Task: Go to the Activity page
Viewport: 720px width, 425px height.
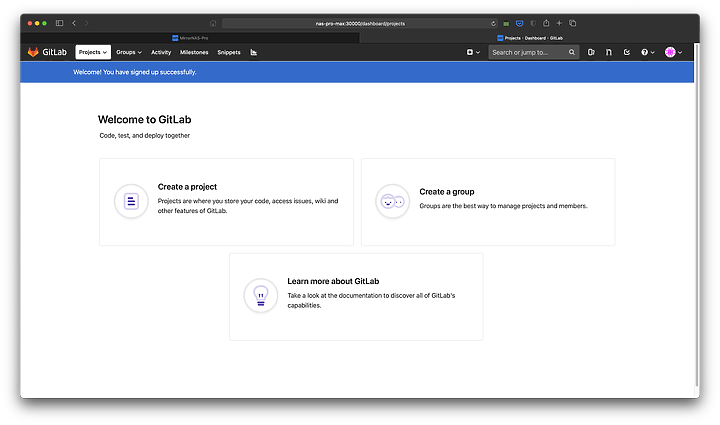Action: tap(161, 52)
